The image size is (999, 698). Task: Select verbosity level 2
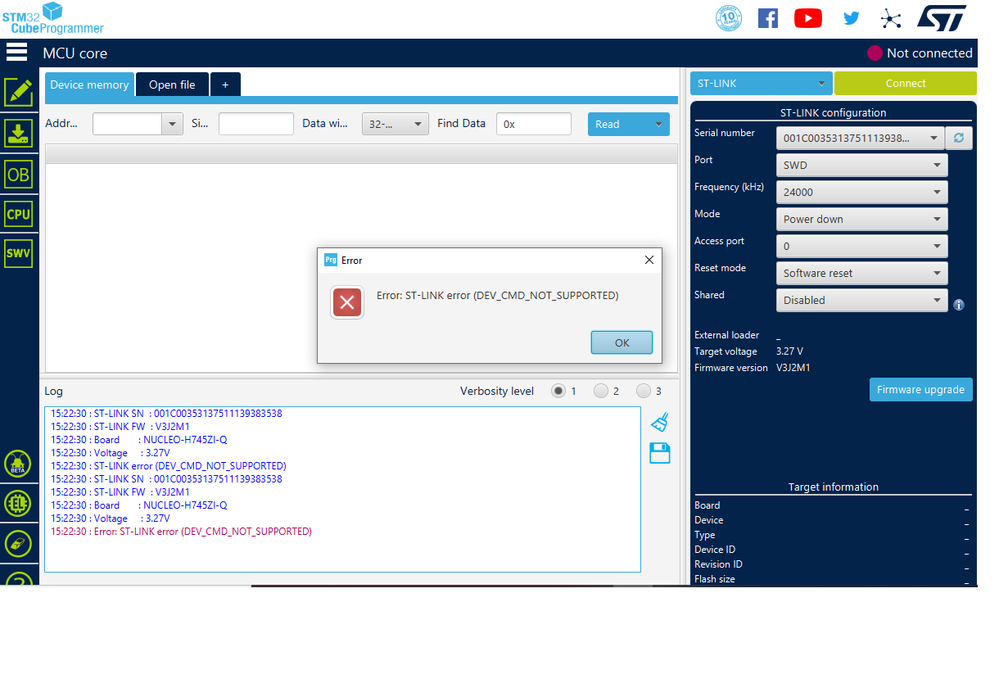pos(601,391)
